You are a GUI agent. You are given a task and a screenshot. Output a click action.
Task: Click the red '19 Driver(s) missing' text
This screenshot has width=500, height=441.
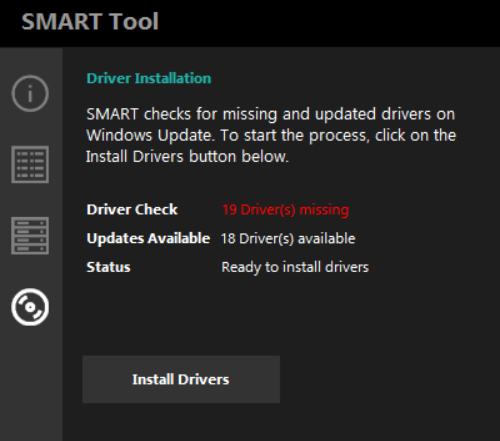(x=285, y=210)
